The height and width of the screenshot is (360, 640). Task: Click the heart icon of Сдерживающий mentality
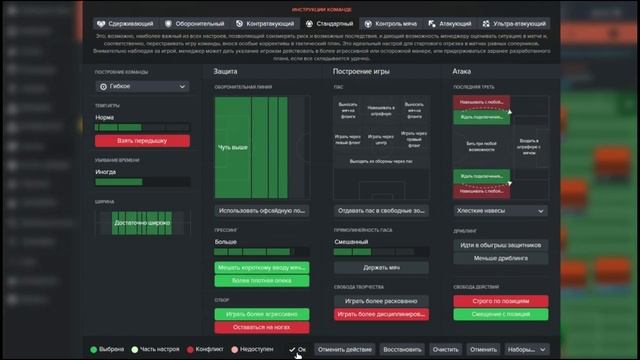101,24
